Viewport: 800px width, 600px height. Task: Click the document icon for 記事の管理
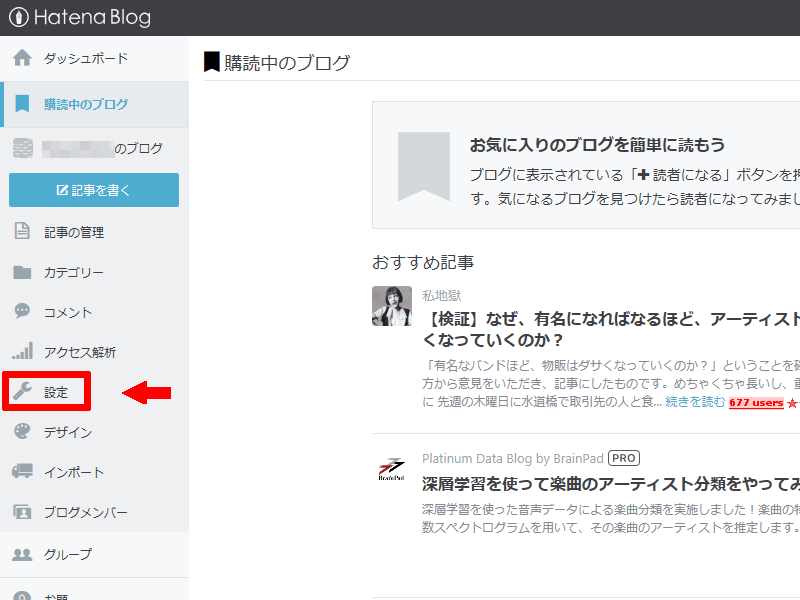22,231
